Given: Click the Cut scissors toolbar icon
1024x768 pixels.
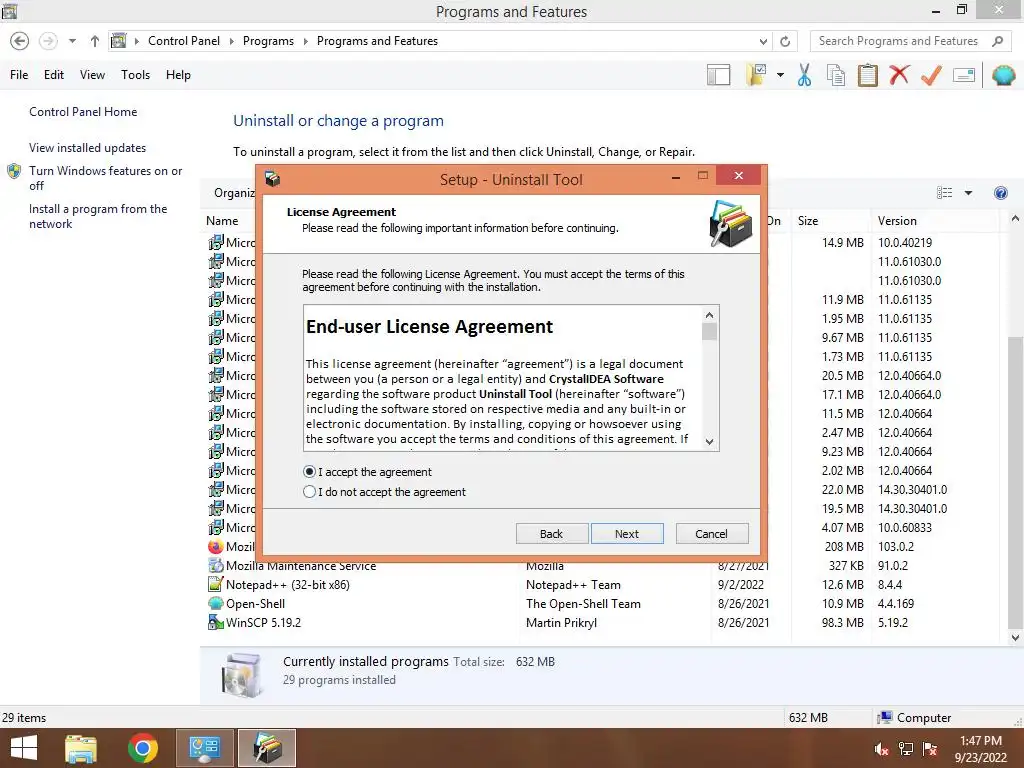Looking at the screenshot, I should 805,75.
